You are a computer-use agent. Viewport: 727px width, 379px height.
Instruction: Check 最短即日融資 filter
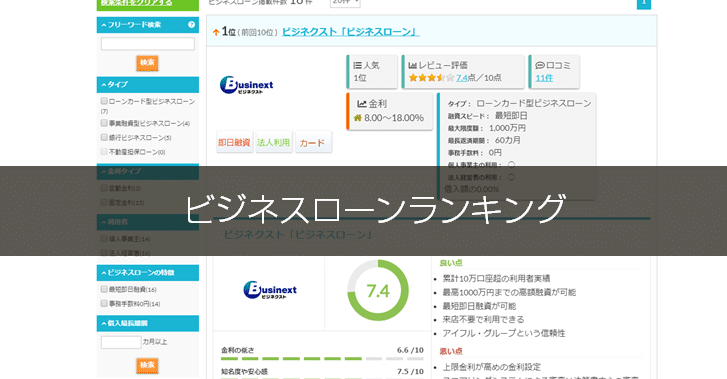tap(104, 289)
